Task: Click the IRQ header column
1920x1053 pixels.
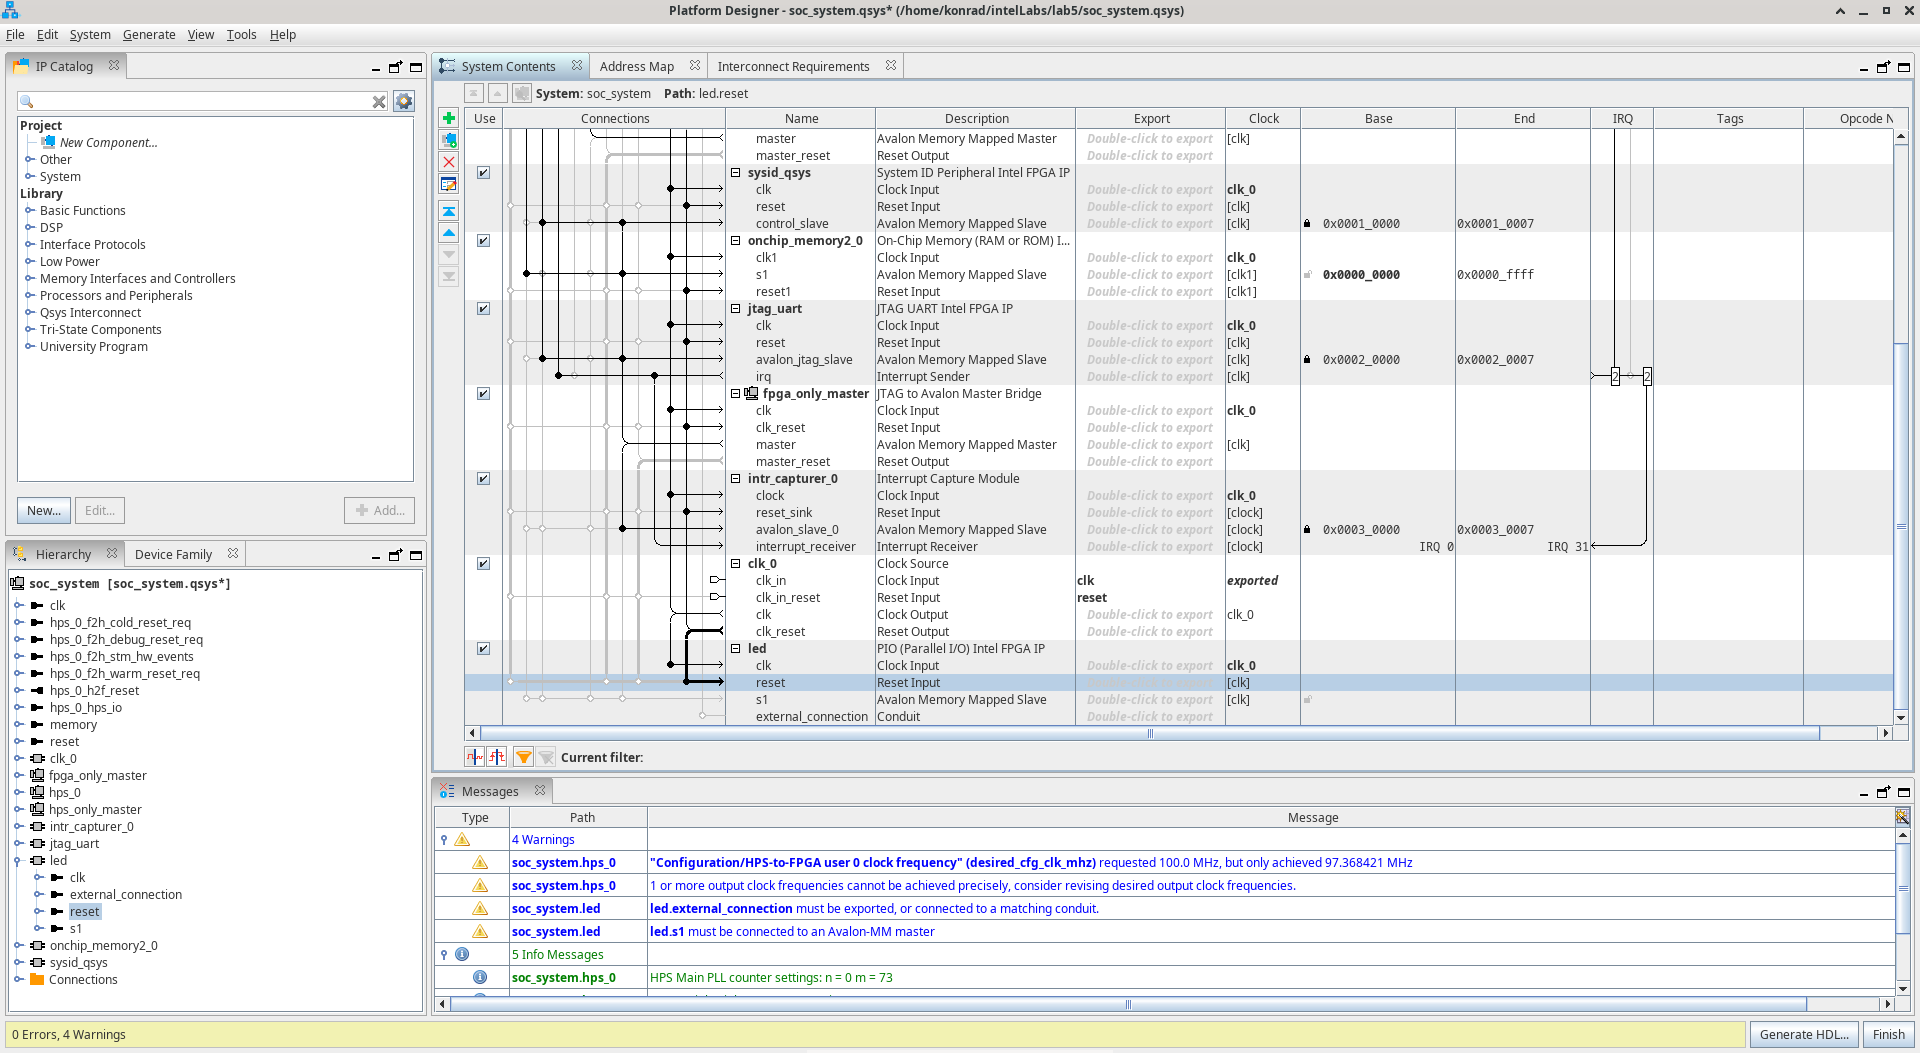Action: 1622,118
